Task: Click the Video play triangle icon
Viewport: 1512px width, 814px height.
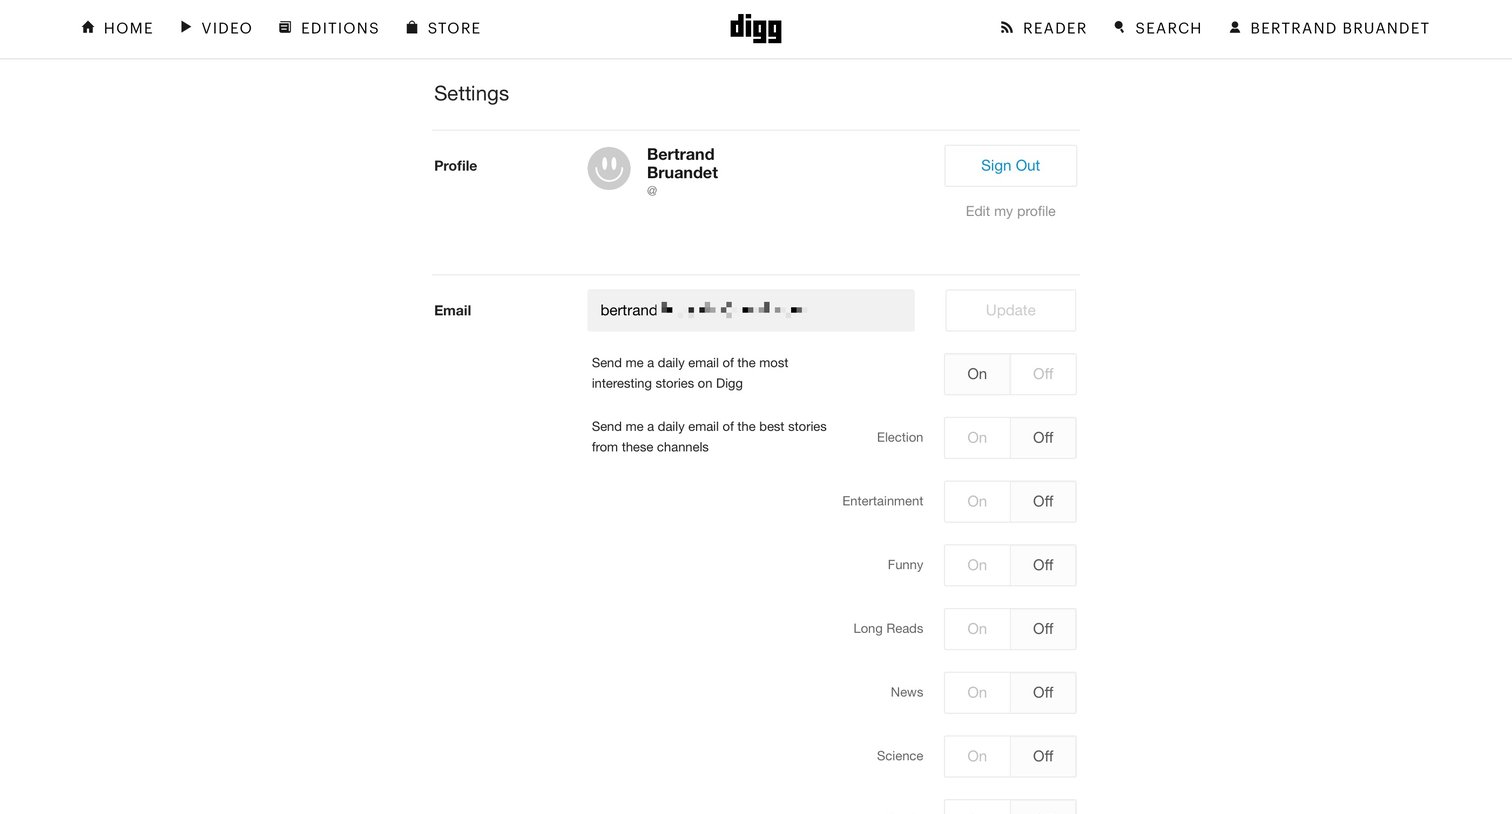Action: pyautogui.click(x=186, y=27)
